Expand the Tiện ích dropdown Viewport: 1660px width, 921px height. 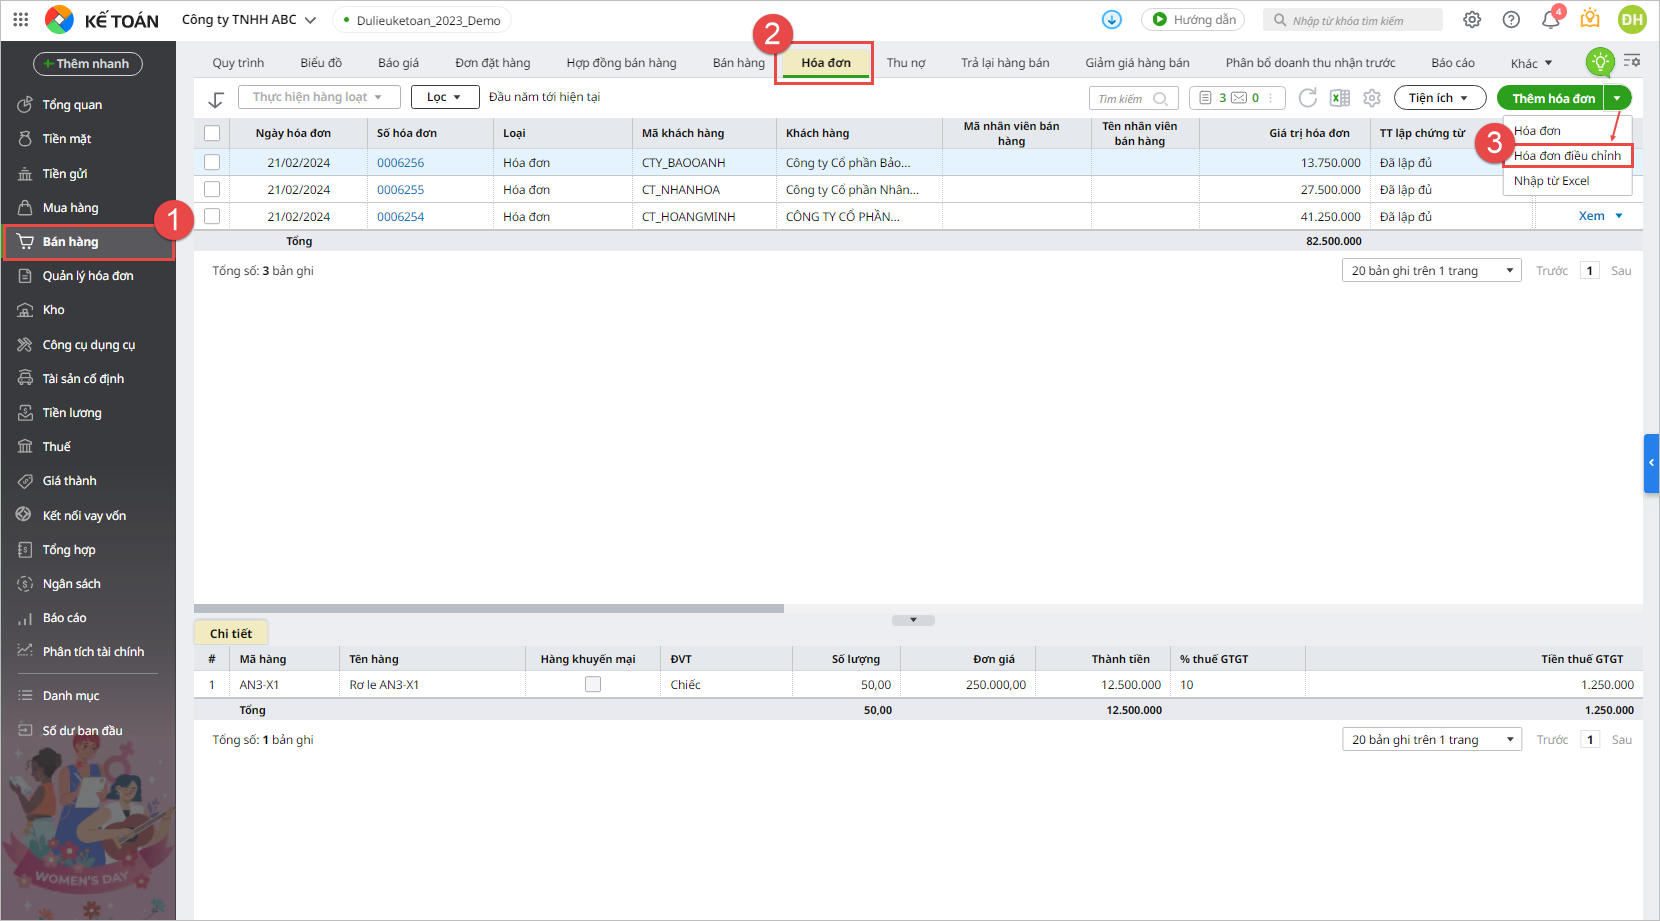tap(1438, 98)
